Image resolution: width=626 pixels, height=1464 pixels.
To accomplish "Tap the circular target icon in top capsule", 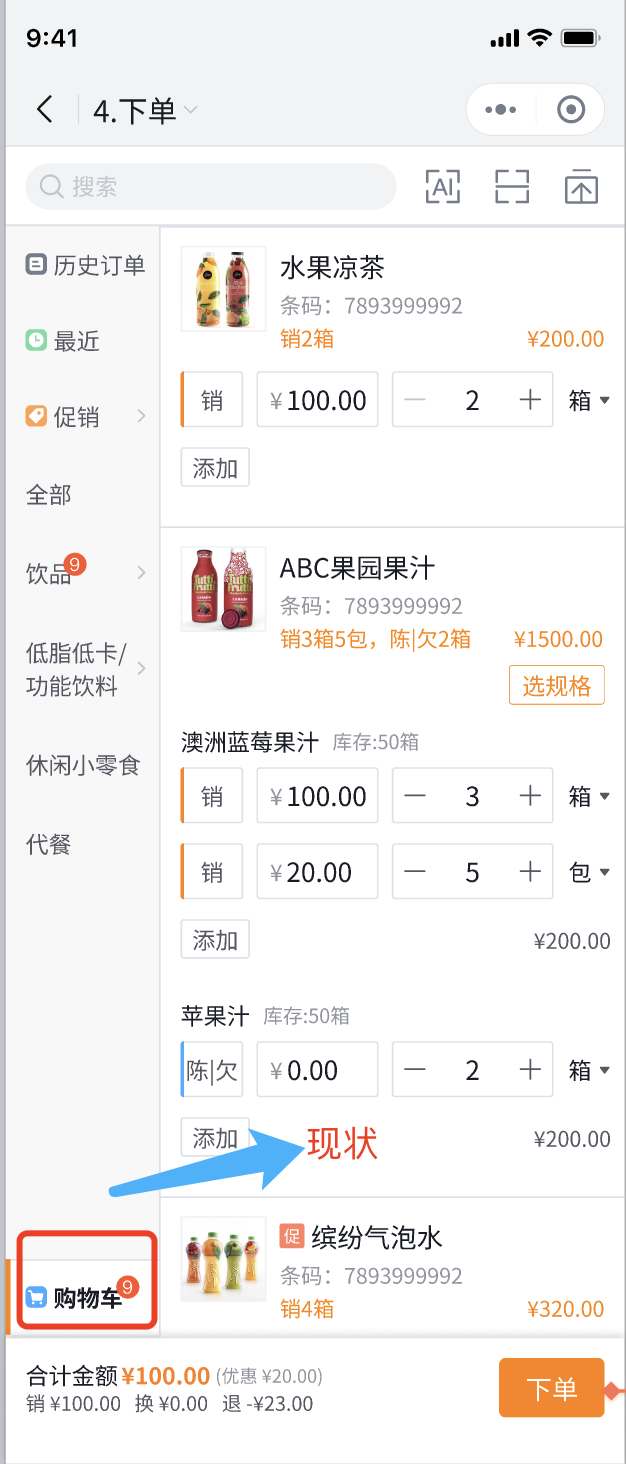I will 570,109.
